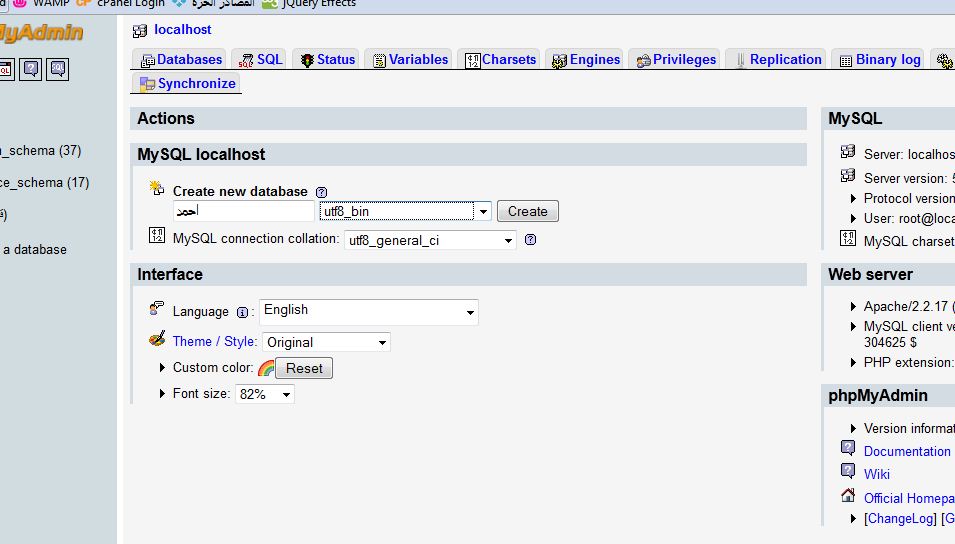
Task: Open the Variables tab
Action: click(409, 59)
